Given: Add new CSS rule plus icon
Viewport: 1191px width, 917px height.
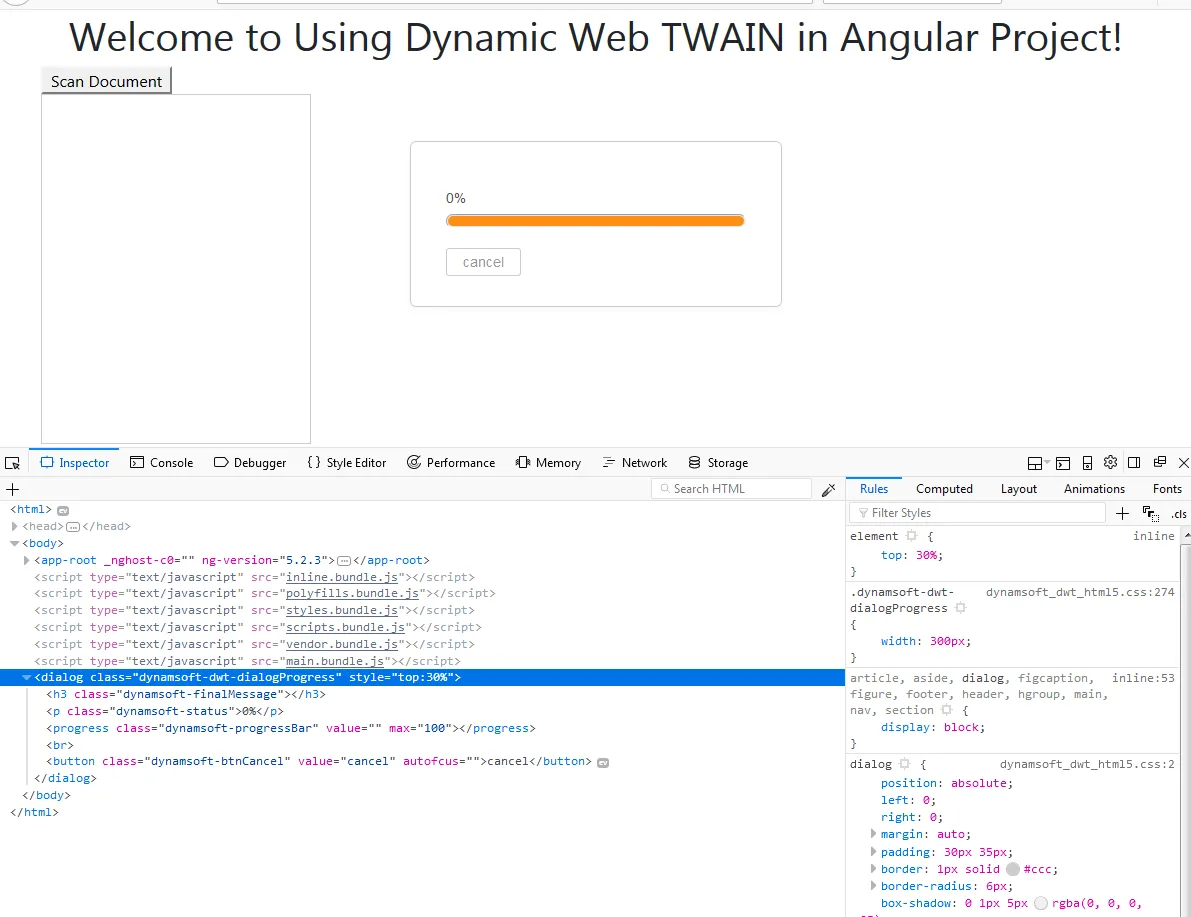Looking at the screenshot, I should (x=1122, y=514).
